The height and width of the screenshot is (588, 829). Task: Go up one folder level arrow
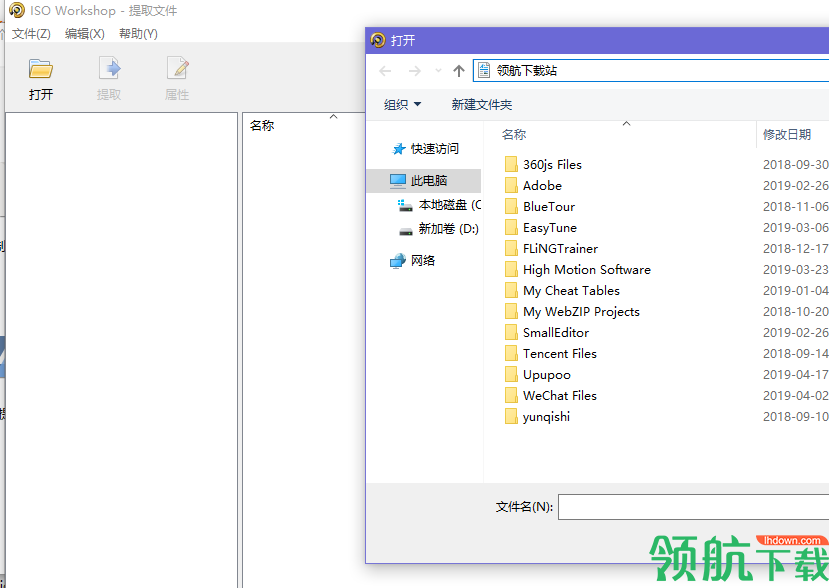coord(459,71)
